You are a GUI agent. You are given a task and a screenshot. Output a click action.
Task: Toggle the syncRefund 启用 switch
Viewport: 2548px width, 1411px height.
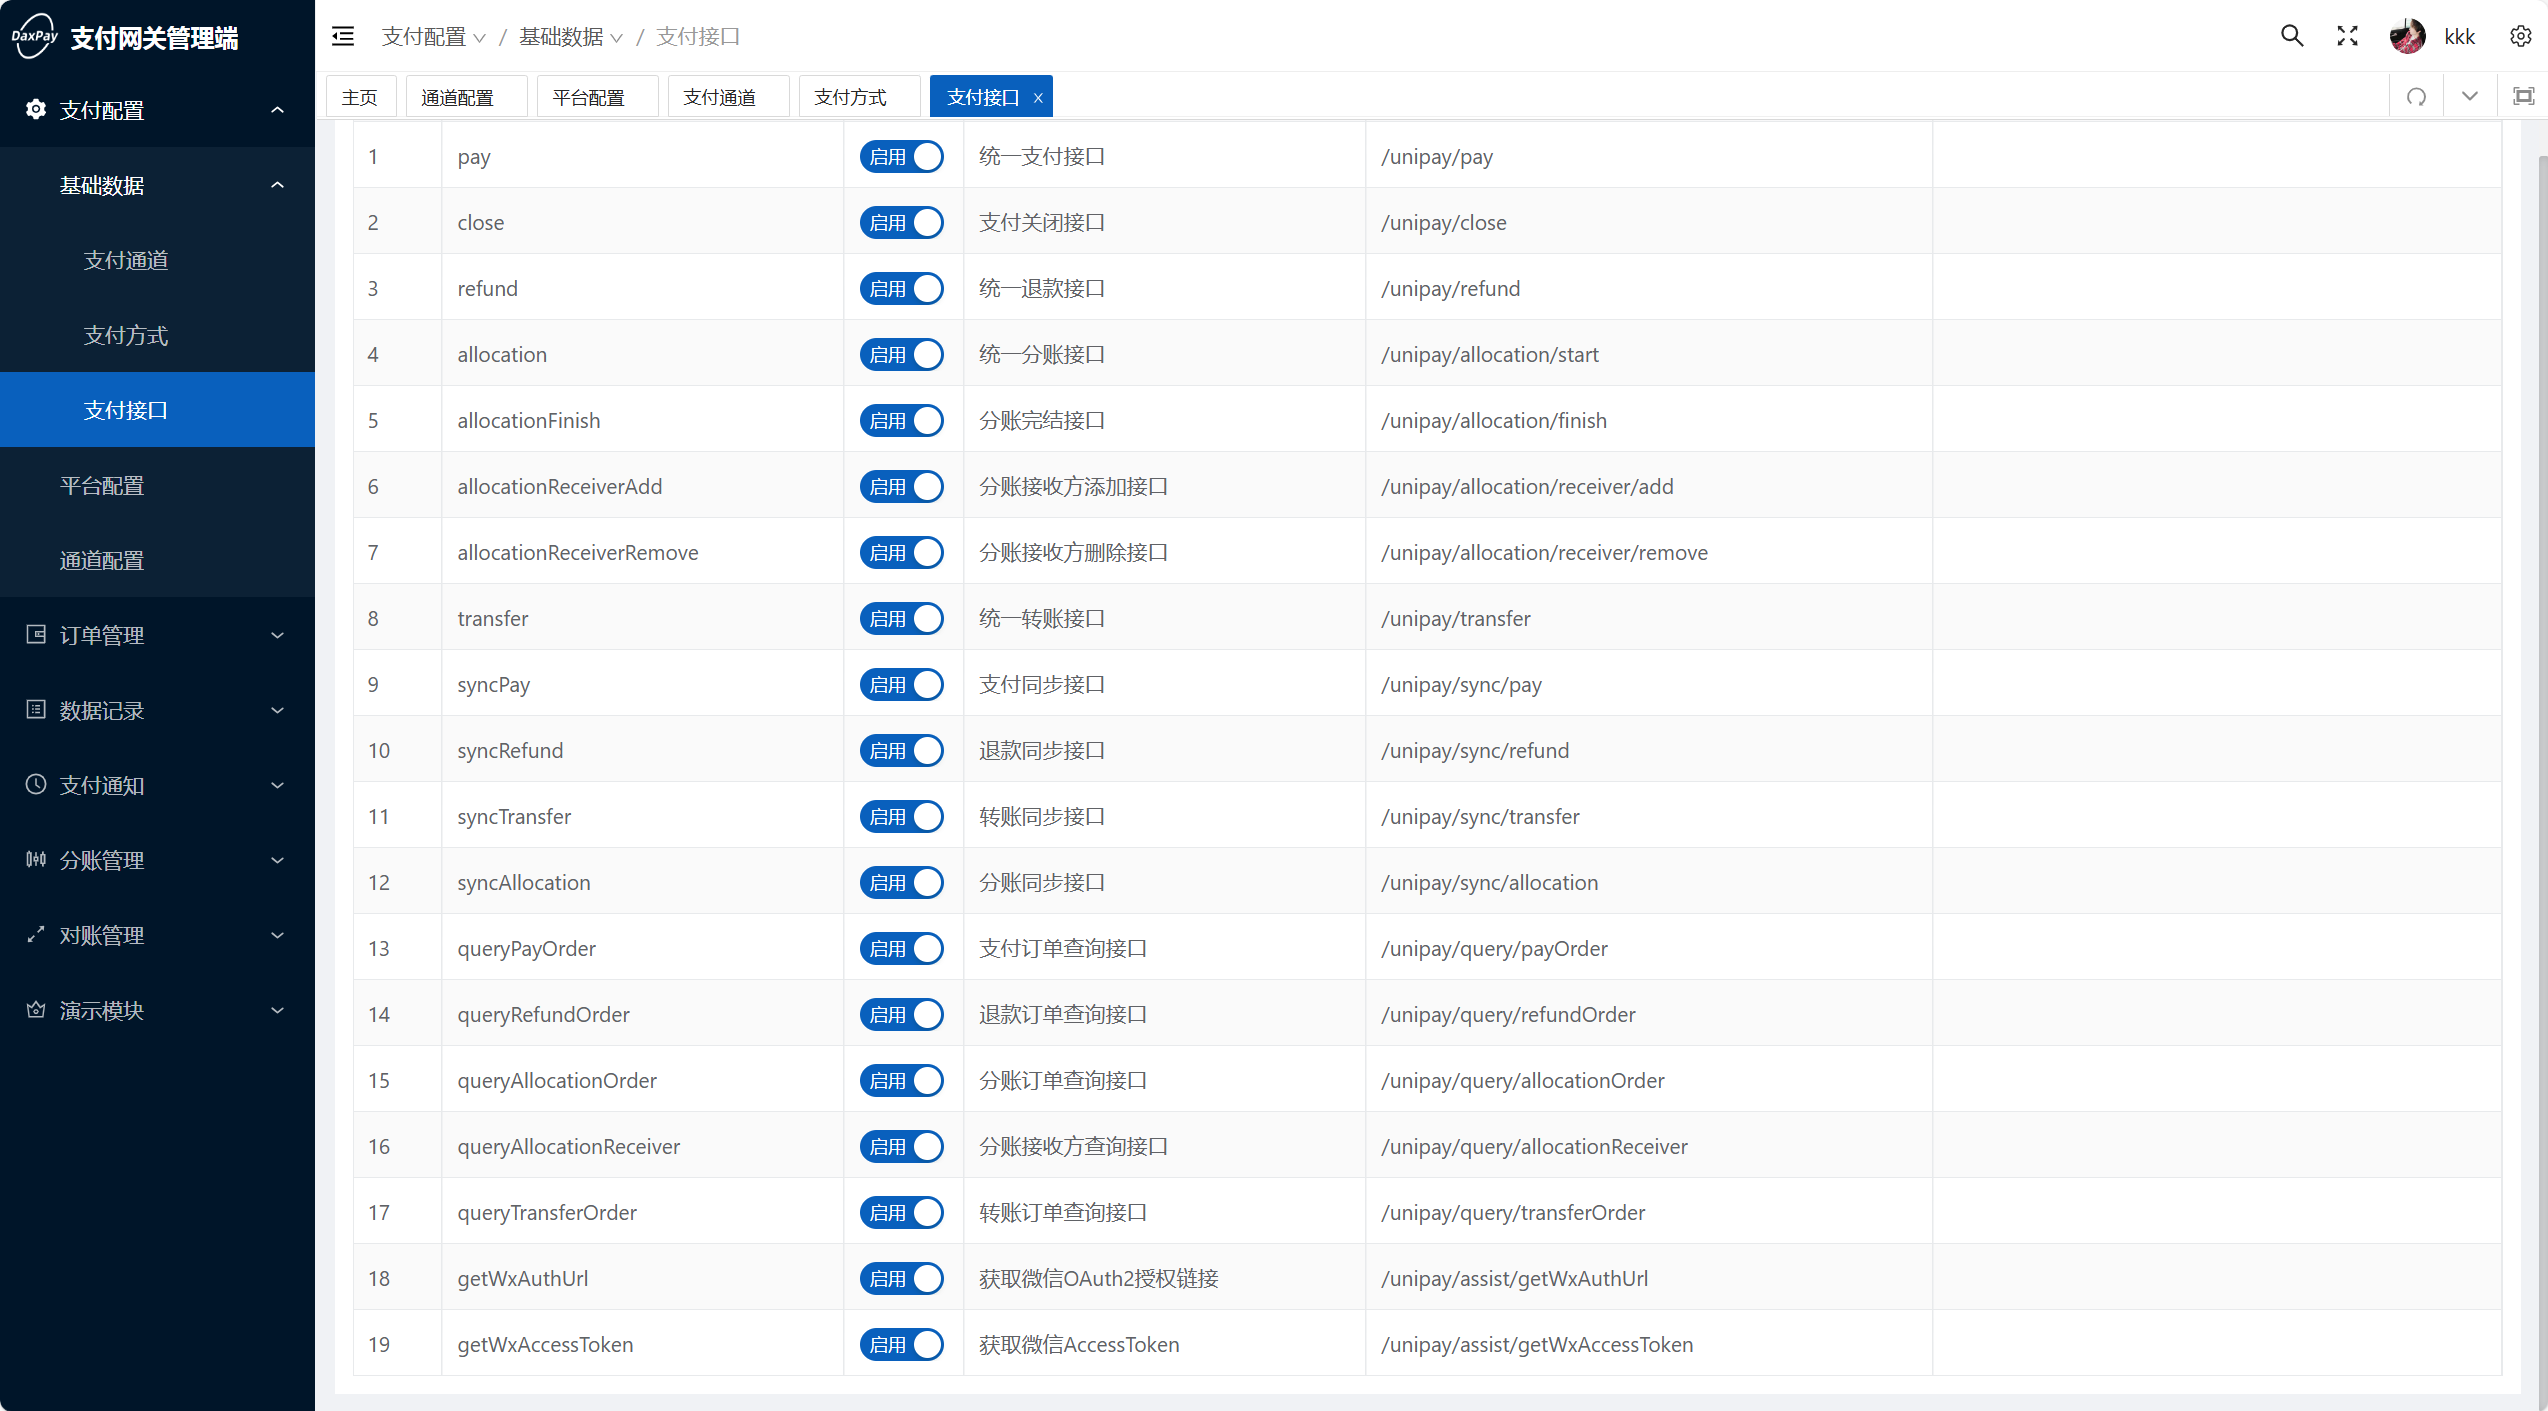coord(902,751)
